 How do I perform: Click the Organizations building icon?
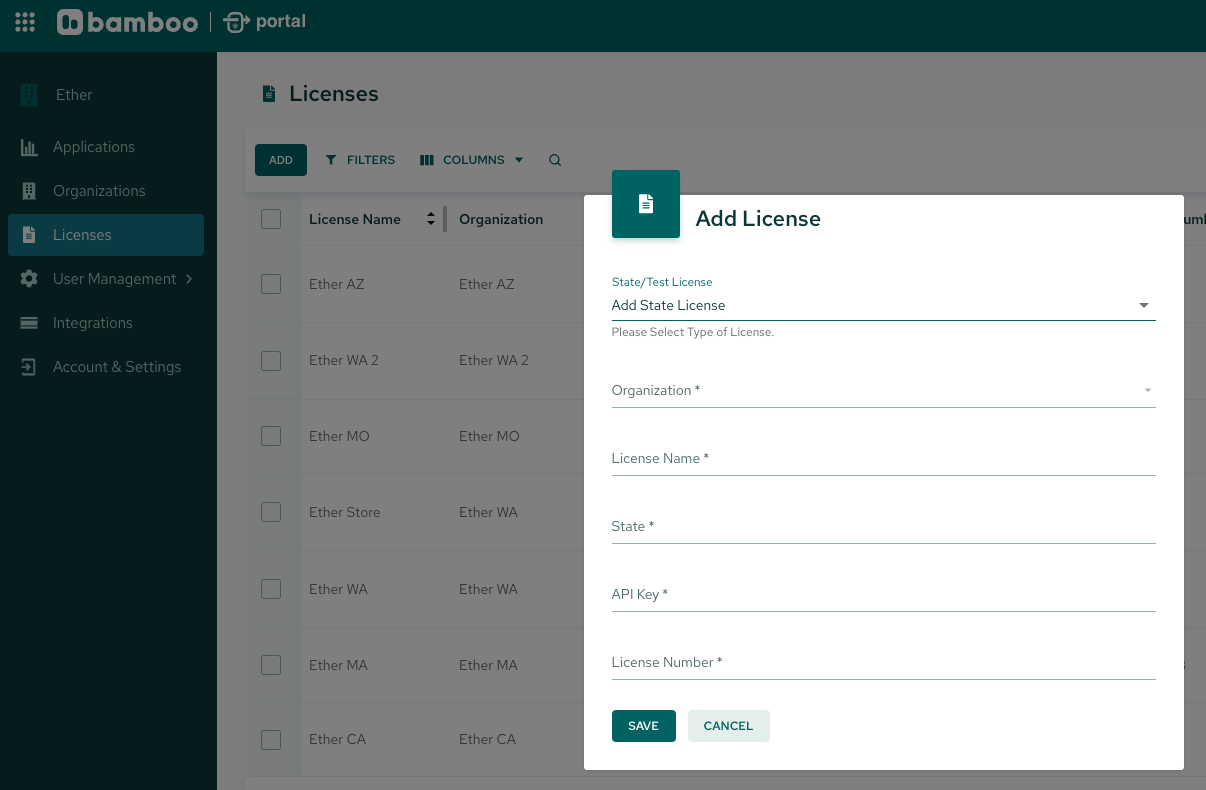(29, 191)
